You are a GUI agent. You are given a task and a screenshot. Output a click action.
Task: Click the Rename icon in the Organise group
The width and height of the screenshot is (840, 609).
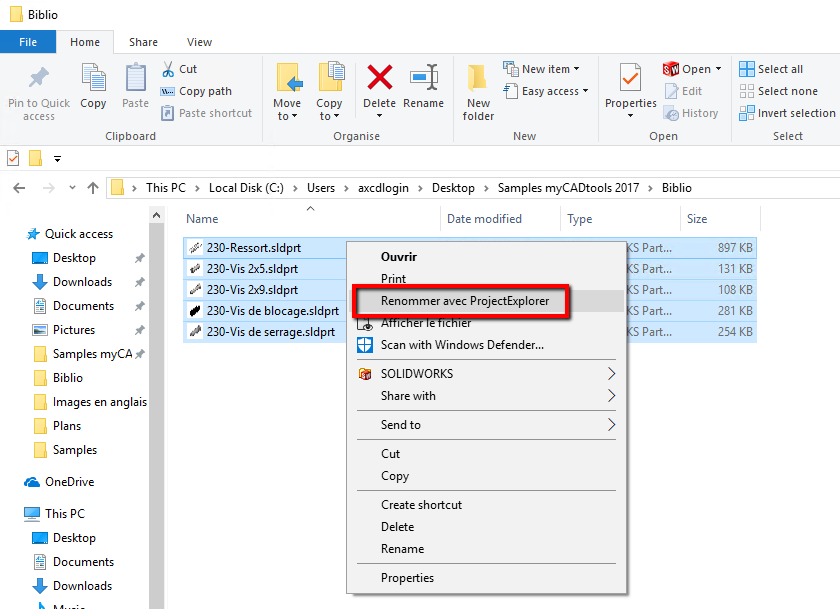pyautogui.click(x=424, y=88)
